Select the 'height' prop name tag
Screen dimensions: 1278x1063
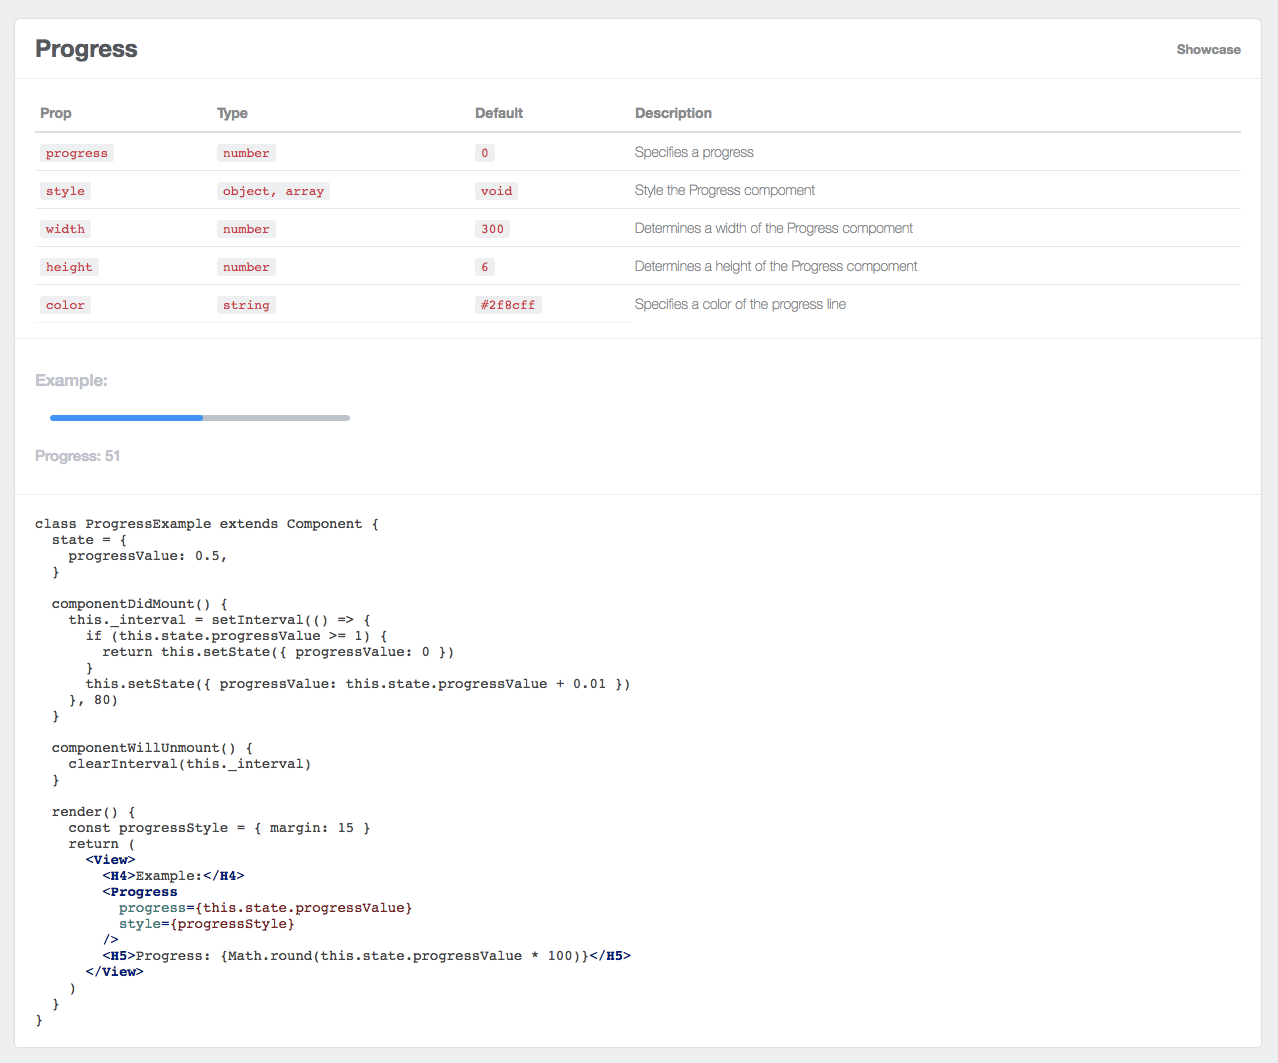click(69, 267)
